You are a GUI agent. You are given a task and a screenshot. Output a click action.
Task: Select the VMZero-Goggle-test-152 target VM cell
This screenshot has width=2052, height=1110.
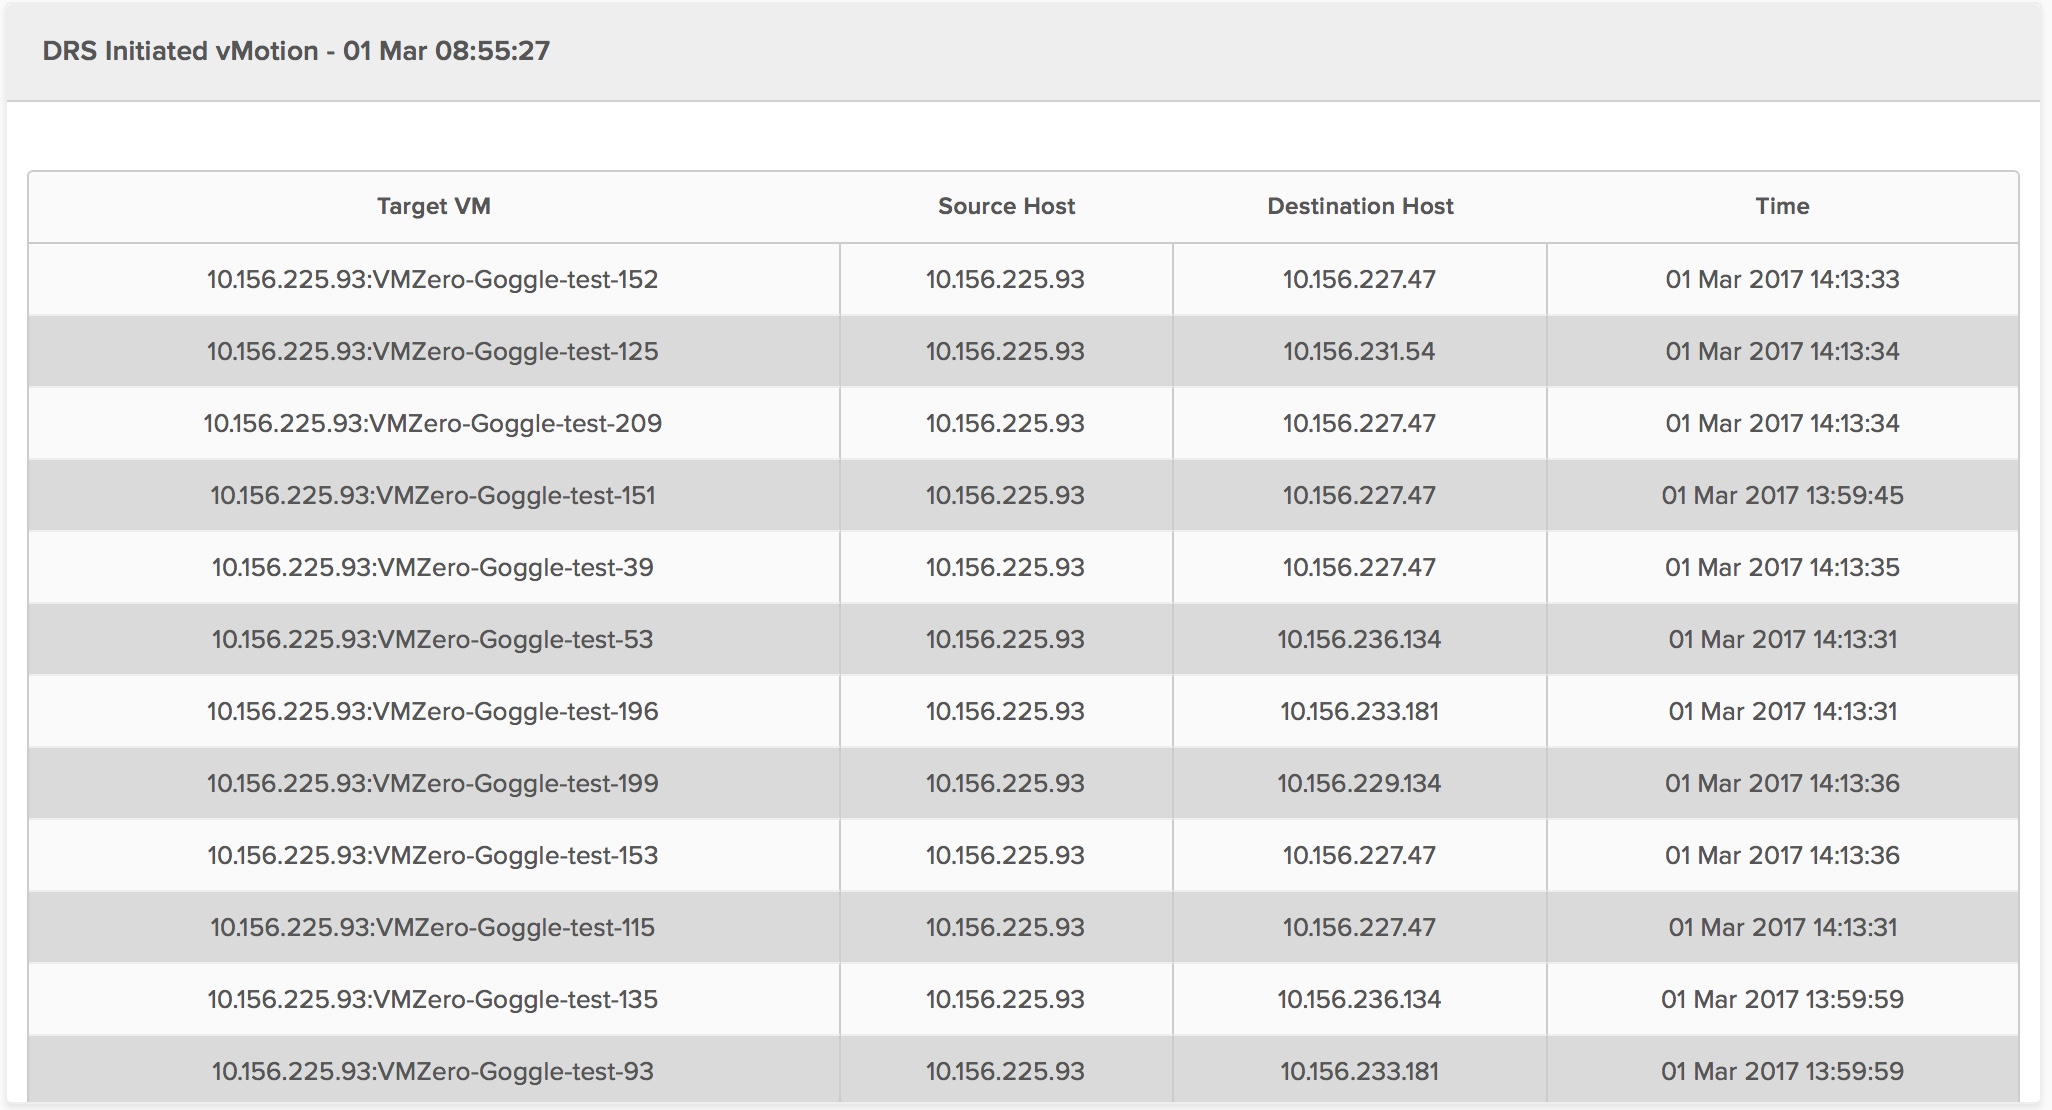coord(433,279)
